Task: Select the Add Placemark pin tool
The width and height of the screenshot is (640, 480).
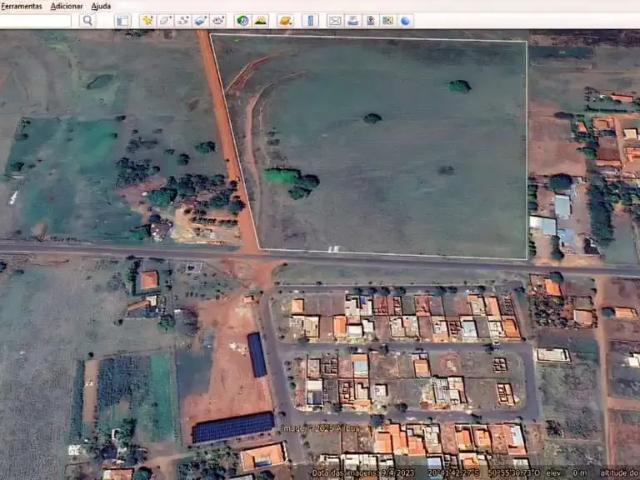Action: click(148, 20)
